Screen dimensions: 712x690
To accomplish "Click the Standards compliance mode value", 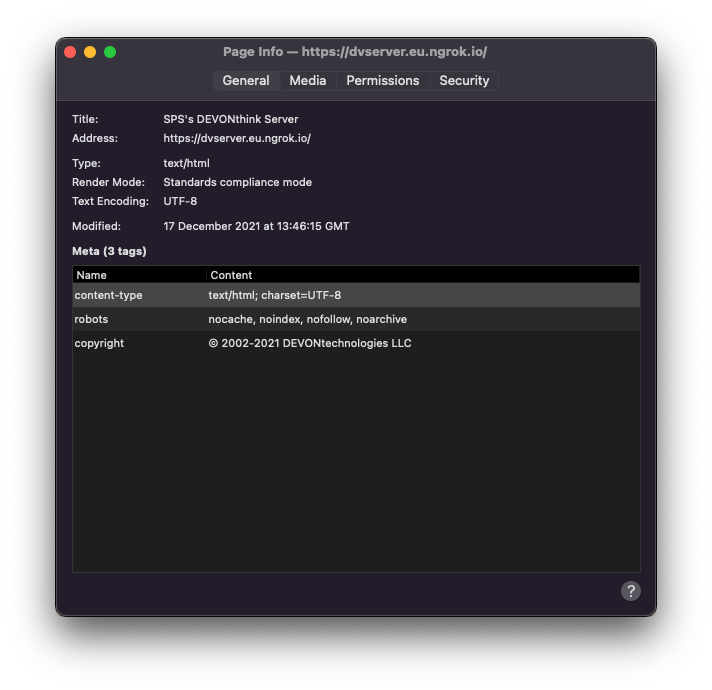I will pos(237,182).
